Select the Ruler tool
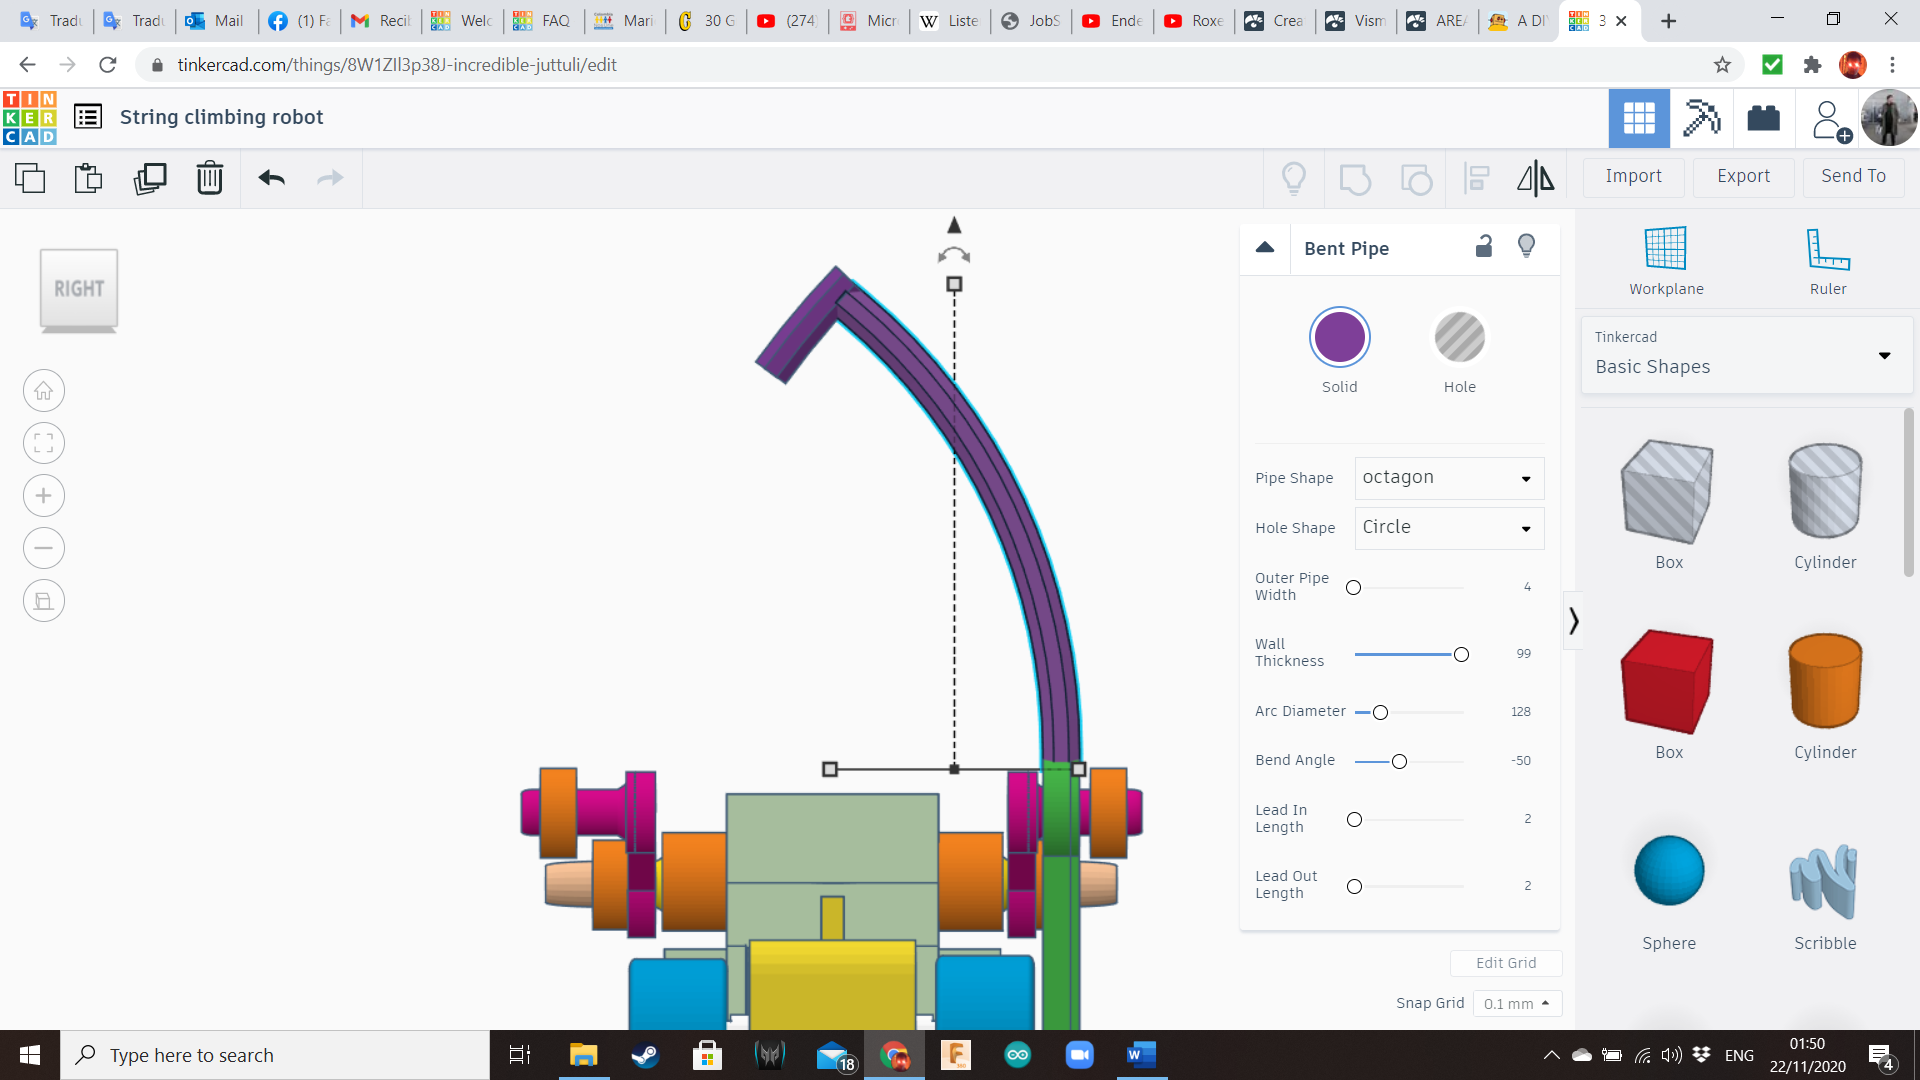 1828,258
